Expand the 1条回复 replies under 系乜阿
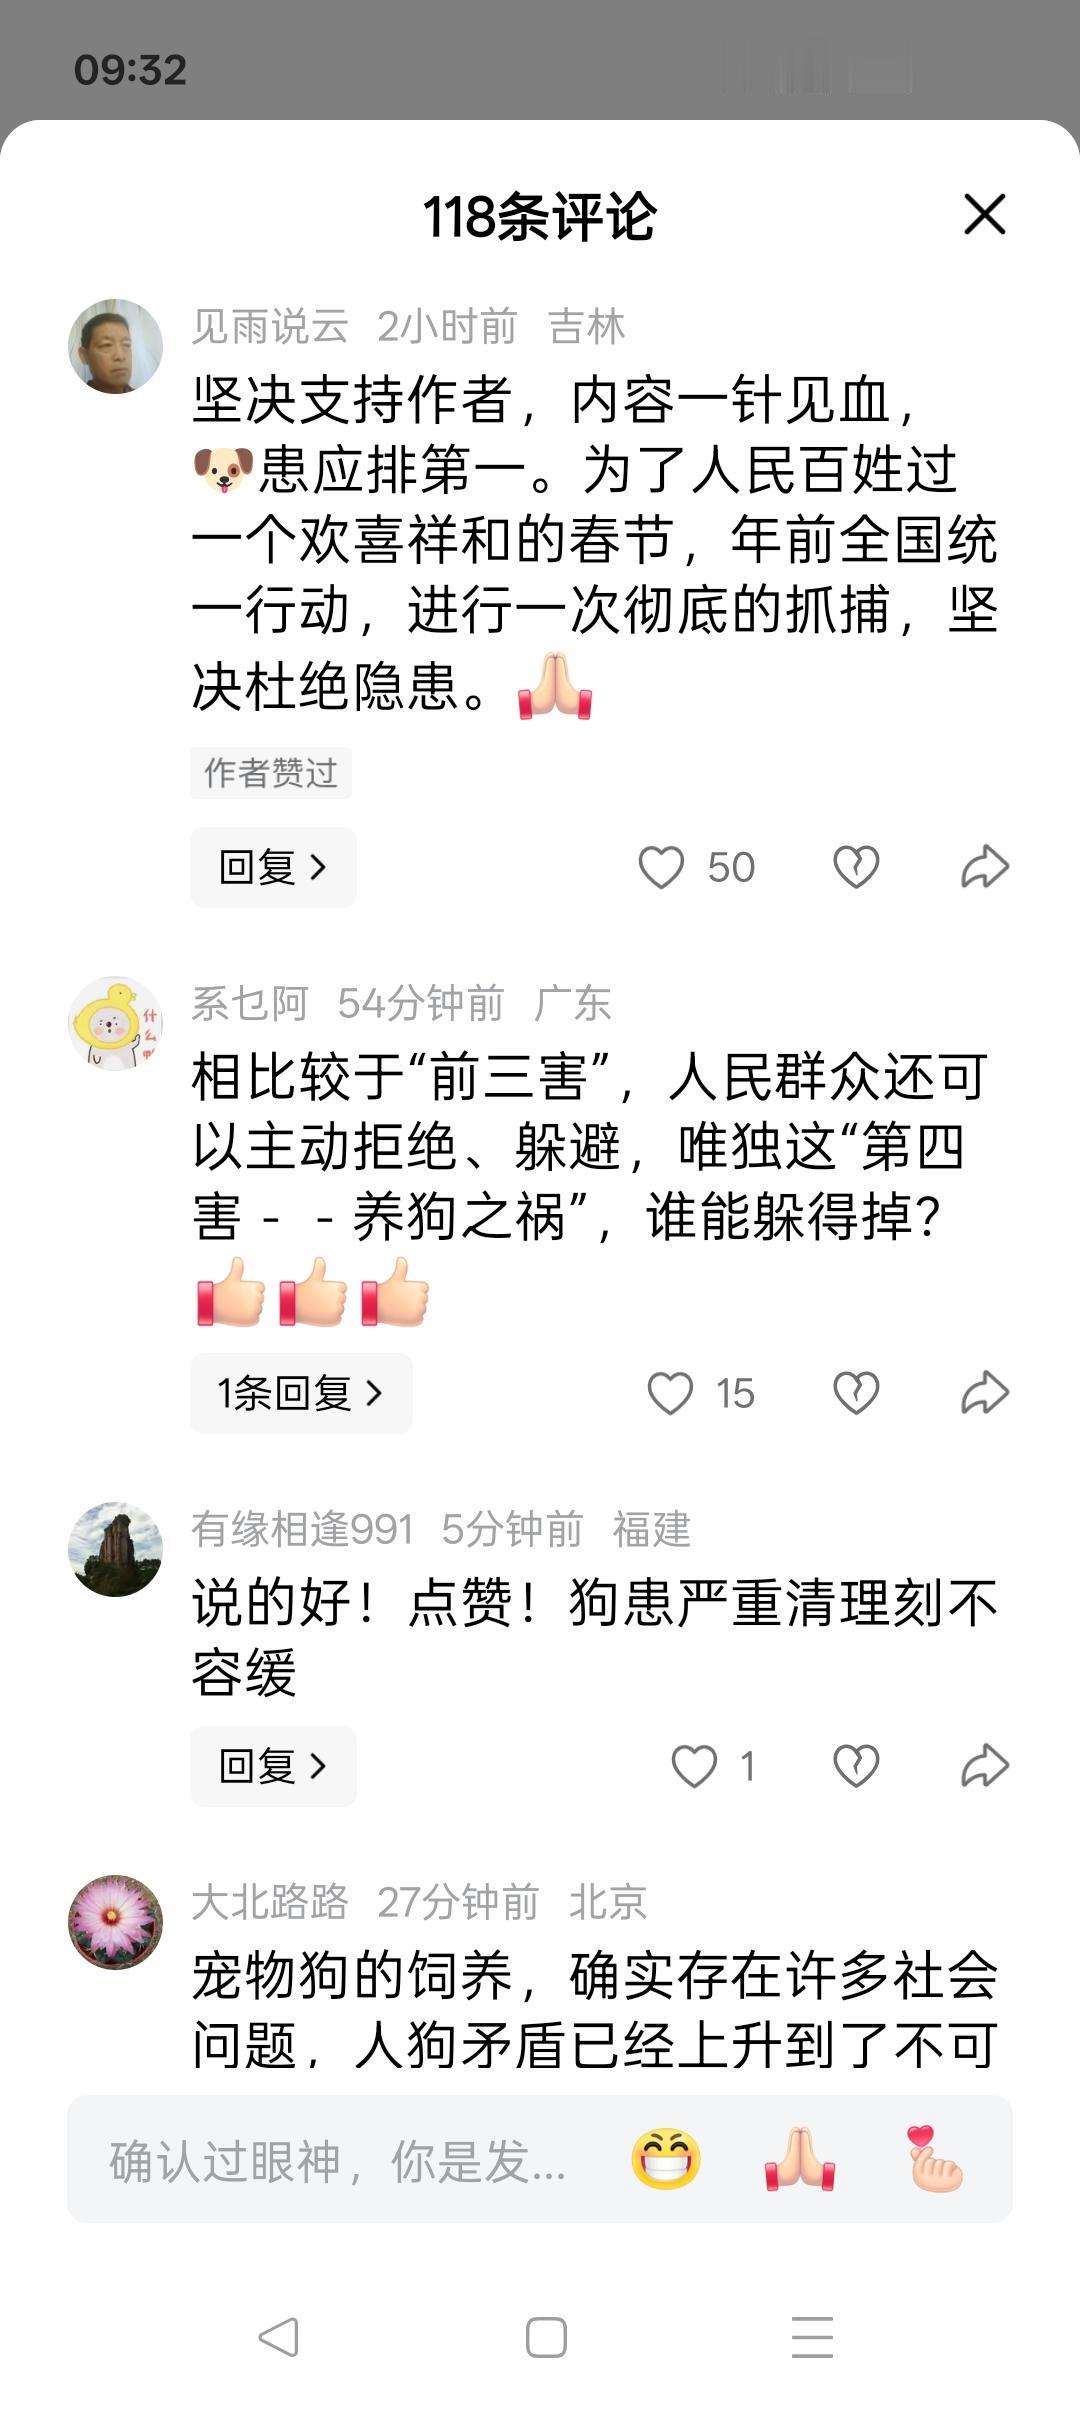Screen dimensions: 1080x2412 pyautogui.click(x=301, y=1393)
